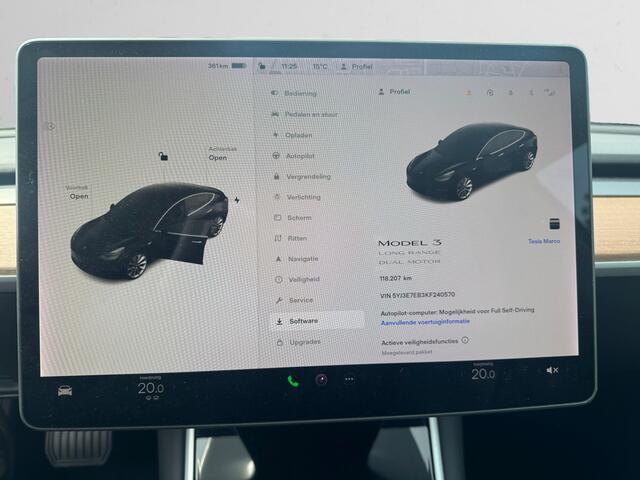
Task: Tap the green phone icon
Action: click(x=293, y=381)
